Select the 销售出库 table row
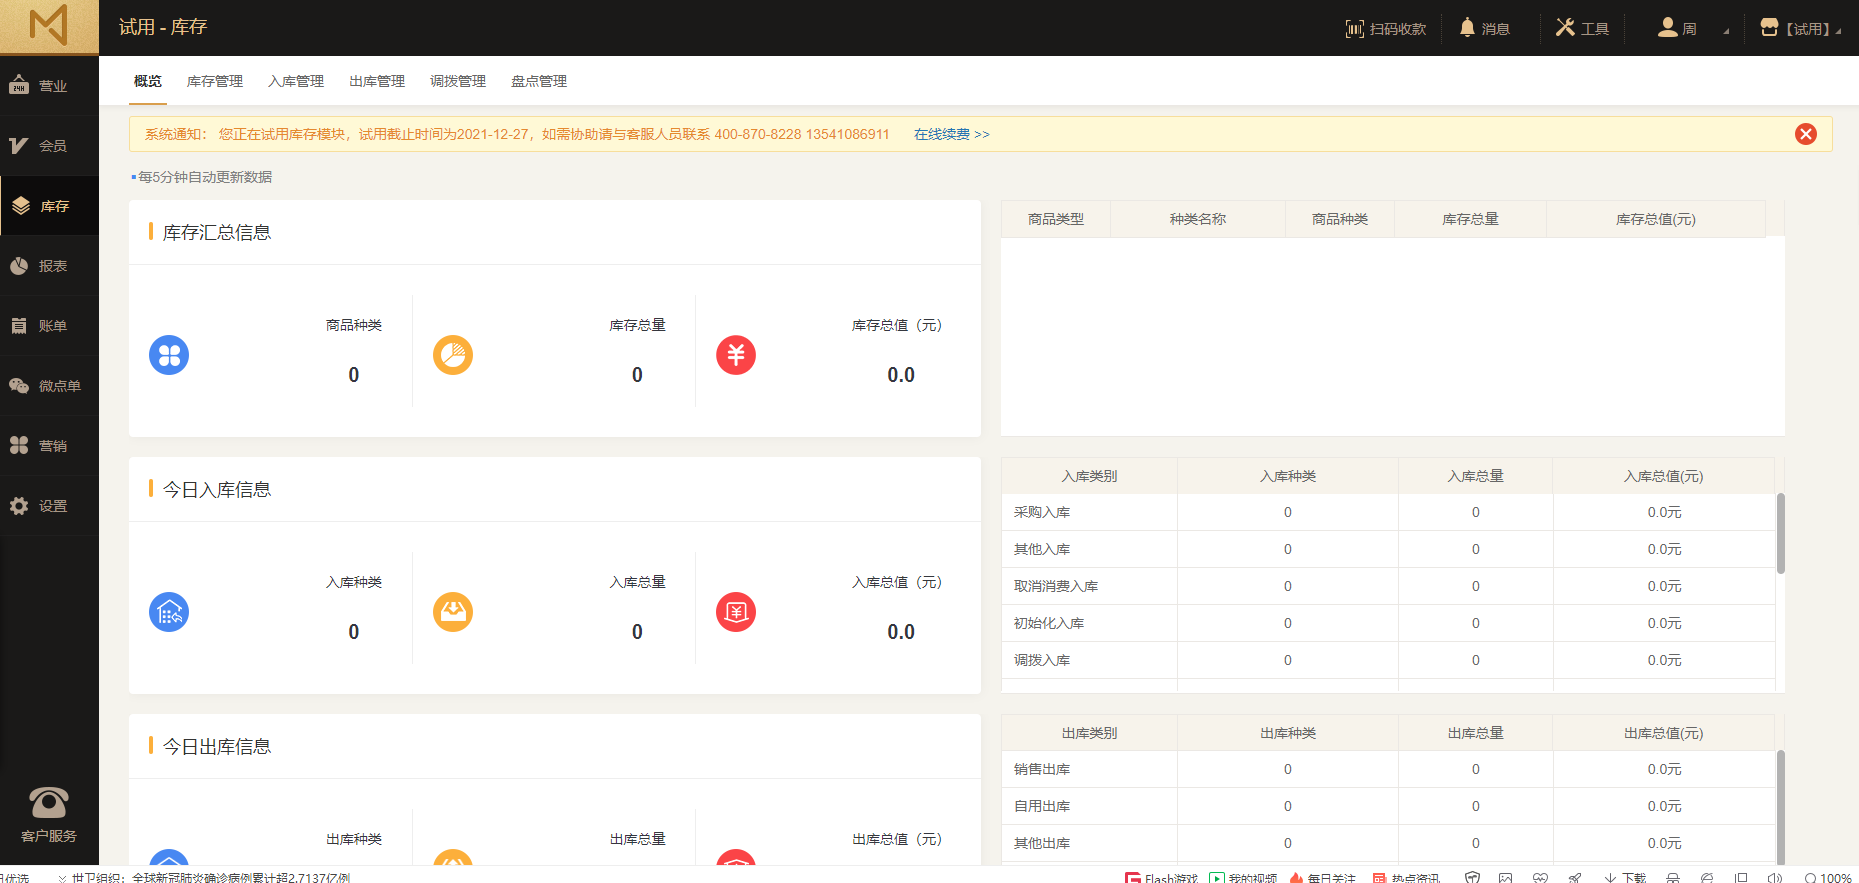This screenshot has width=1859, height=883. click(x=1388, y=769)
